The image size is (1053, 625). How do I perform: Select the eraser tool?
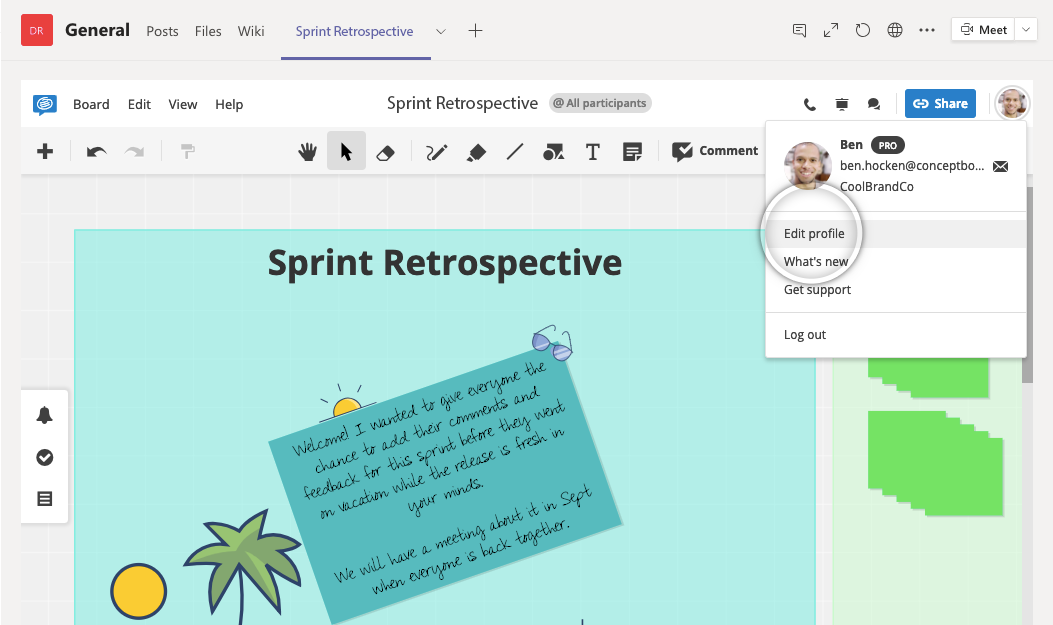(385, 152)
